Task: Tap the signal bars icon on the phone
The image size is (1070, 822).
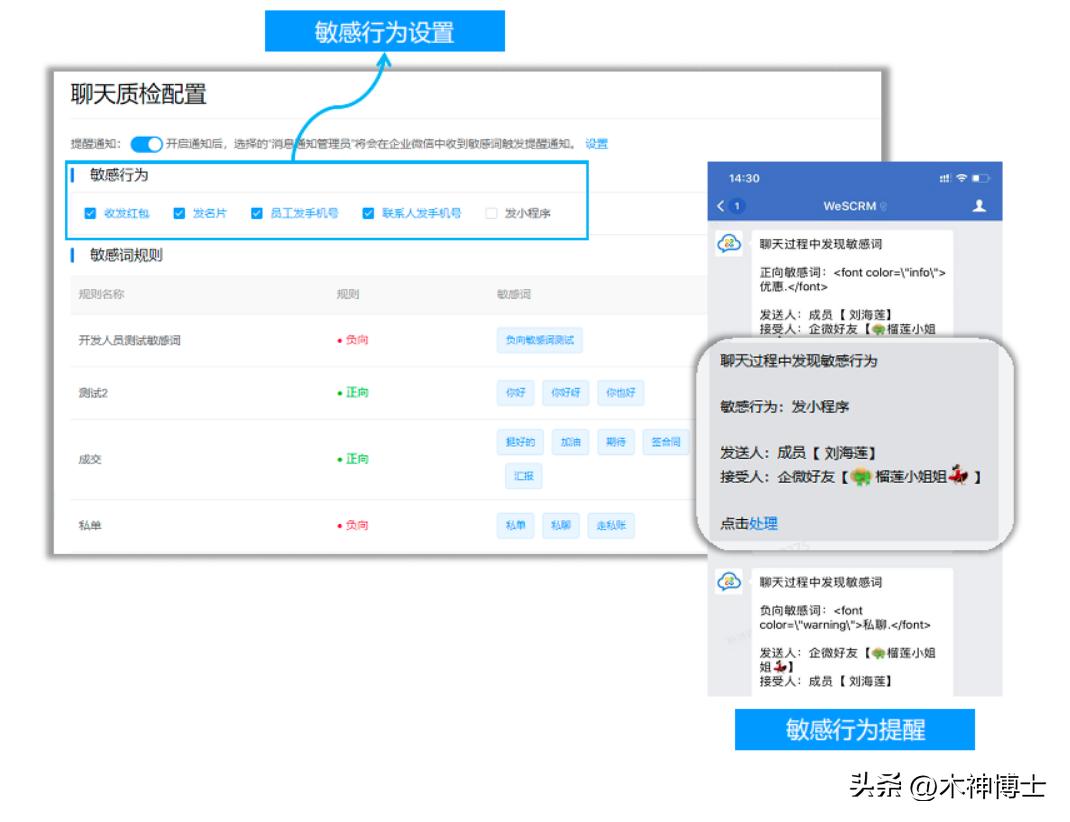Action: coord(945,177)
